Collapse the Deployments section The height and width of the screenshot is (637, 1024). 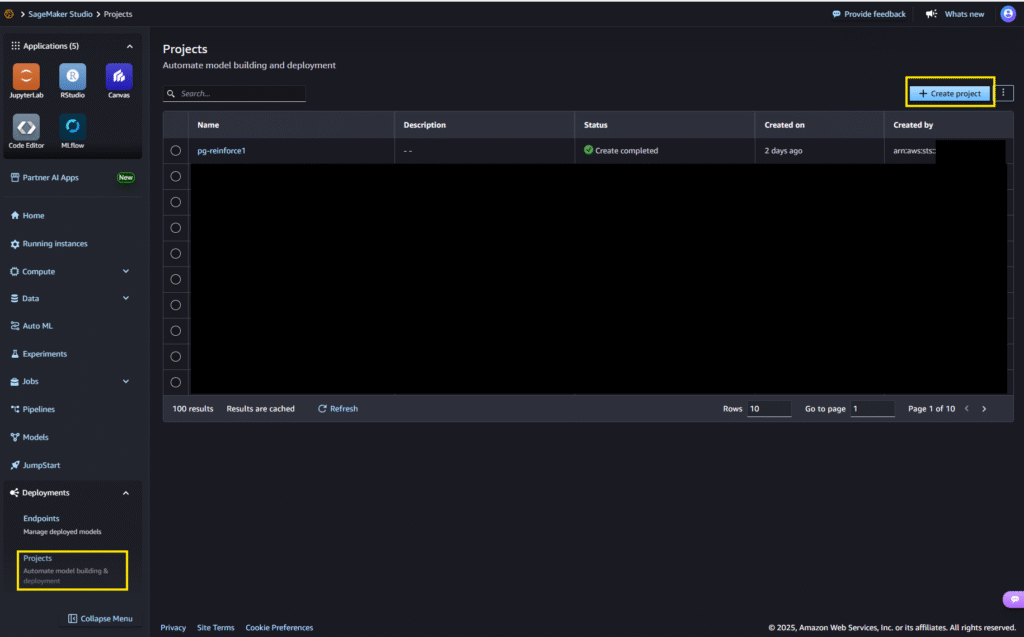click(x=125, y=493)
